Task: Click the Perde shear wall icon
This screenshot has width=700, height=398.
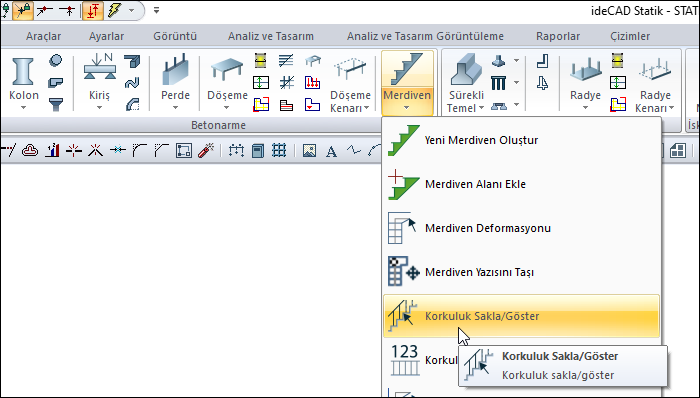Action: pyautogui.click(x=175, y=70)
